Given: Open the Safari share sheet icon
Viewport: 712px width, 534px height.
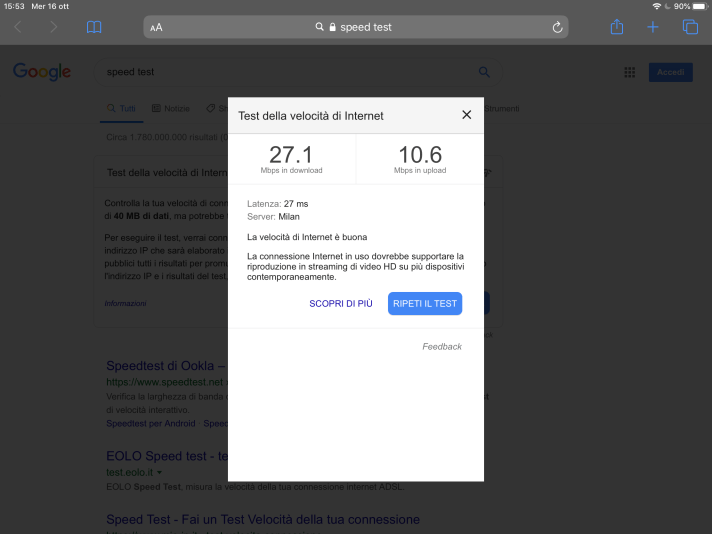Looking at the screenshot, I should pyautogui.click(x=617, y=27).
